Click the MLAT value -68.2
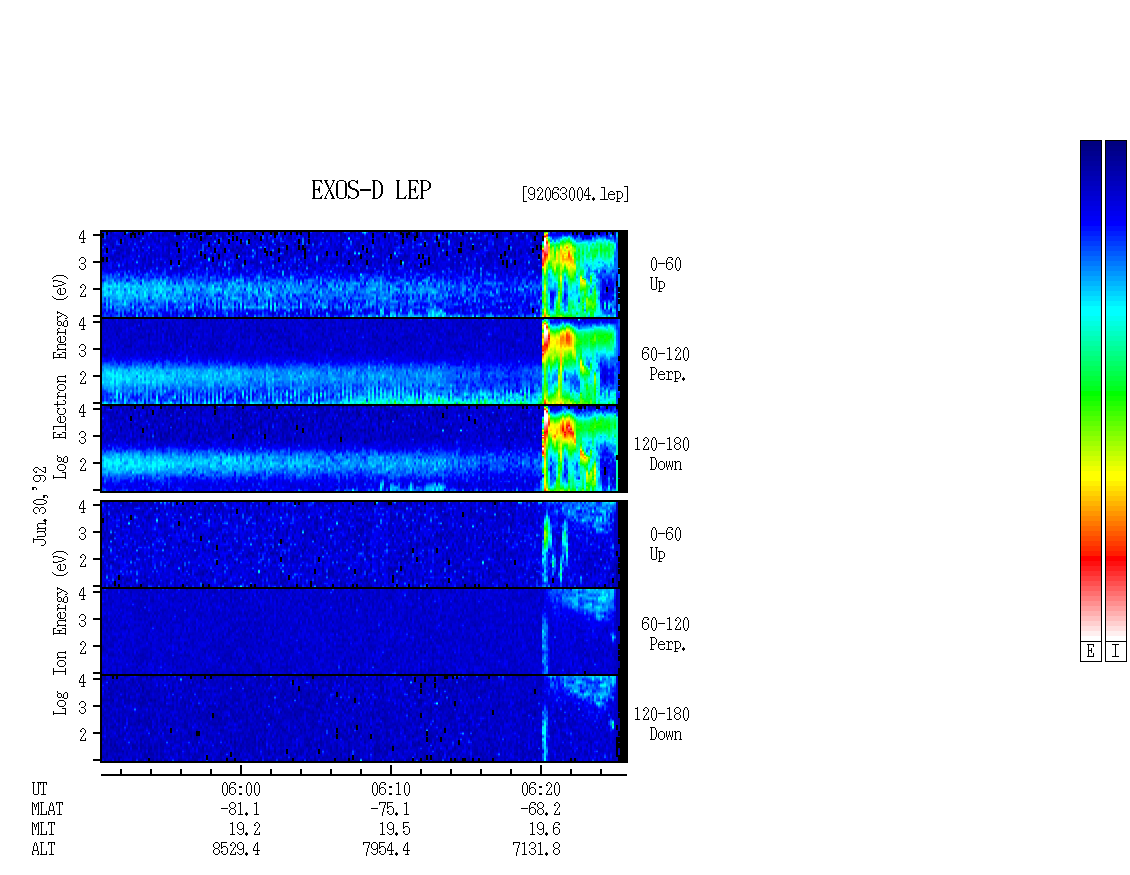This screenshot has height=875, width=1130. [x=540, y=809]
